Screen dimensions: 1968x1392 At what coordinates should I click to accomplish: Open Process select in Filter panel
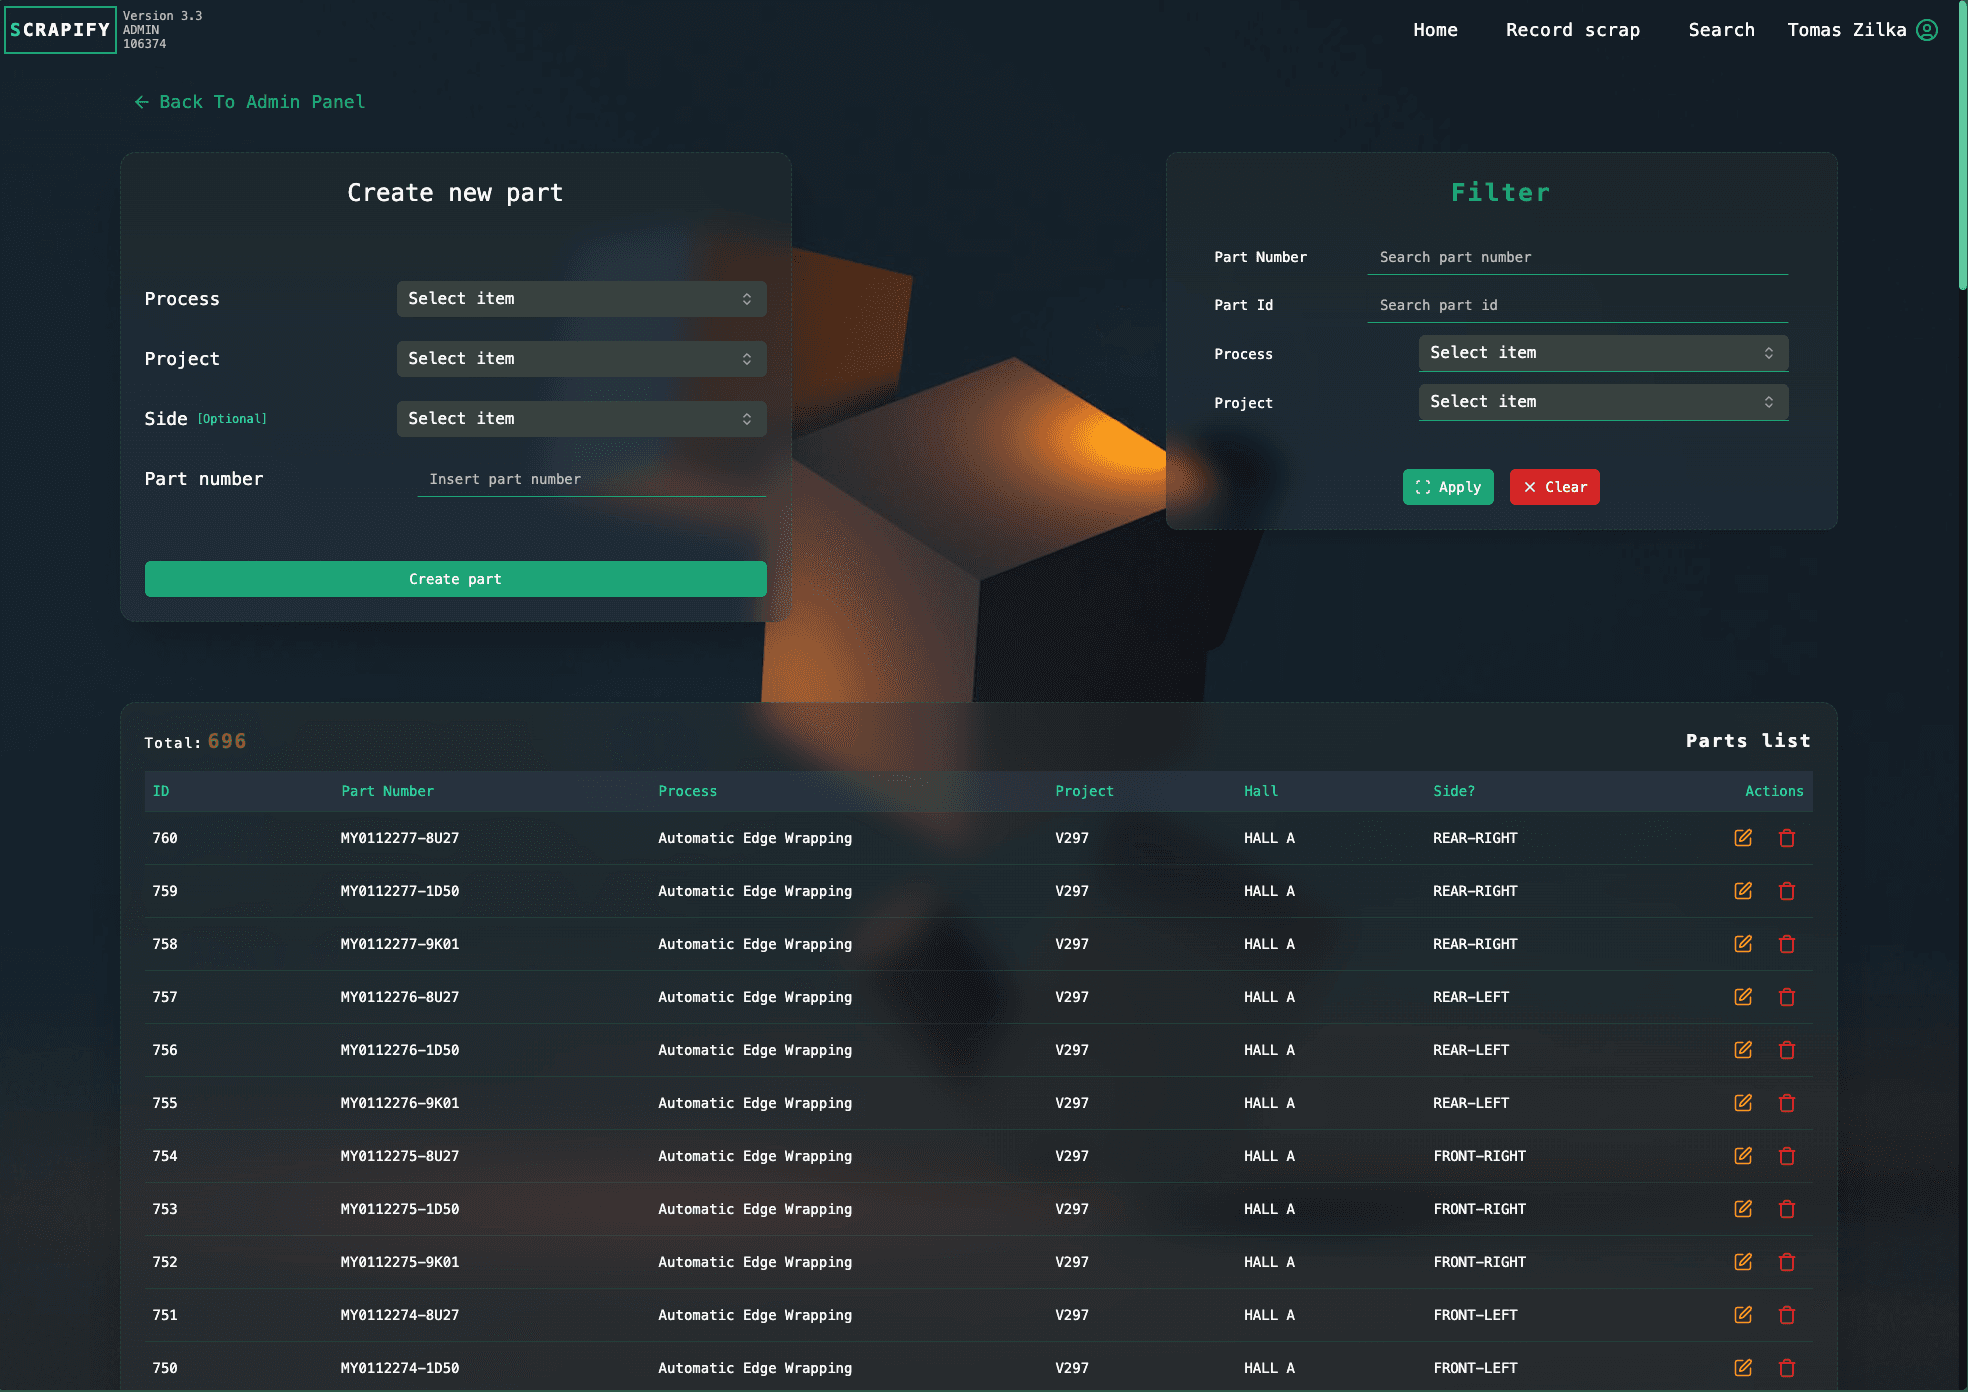click(1603, 353)
